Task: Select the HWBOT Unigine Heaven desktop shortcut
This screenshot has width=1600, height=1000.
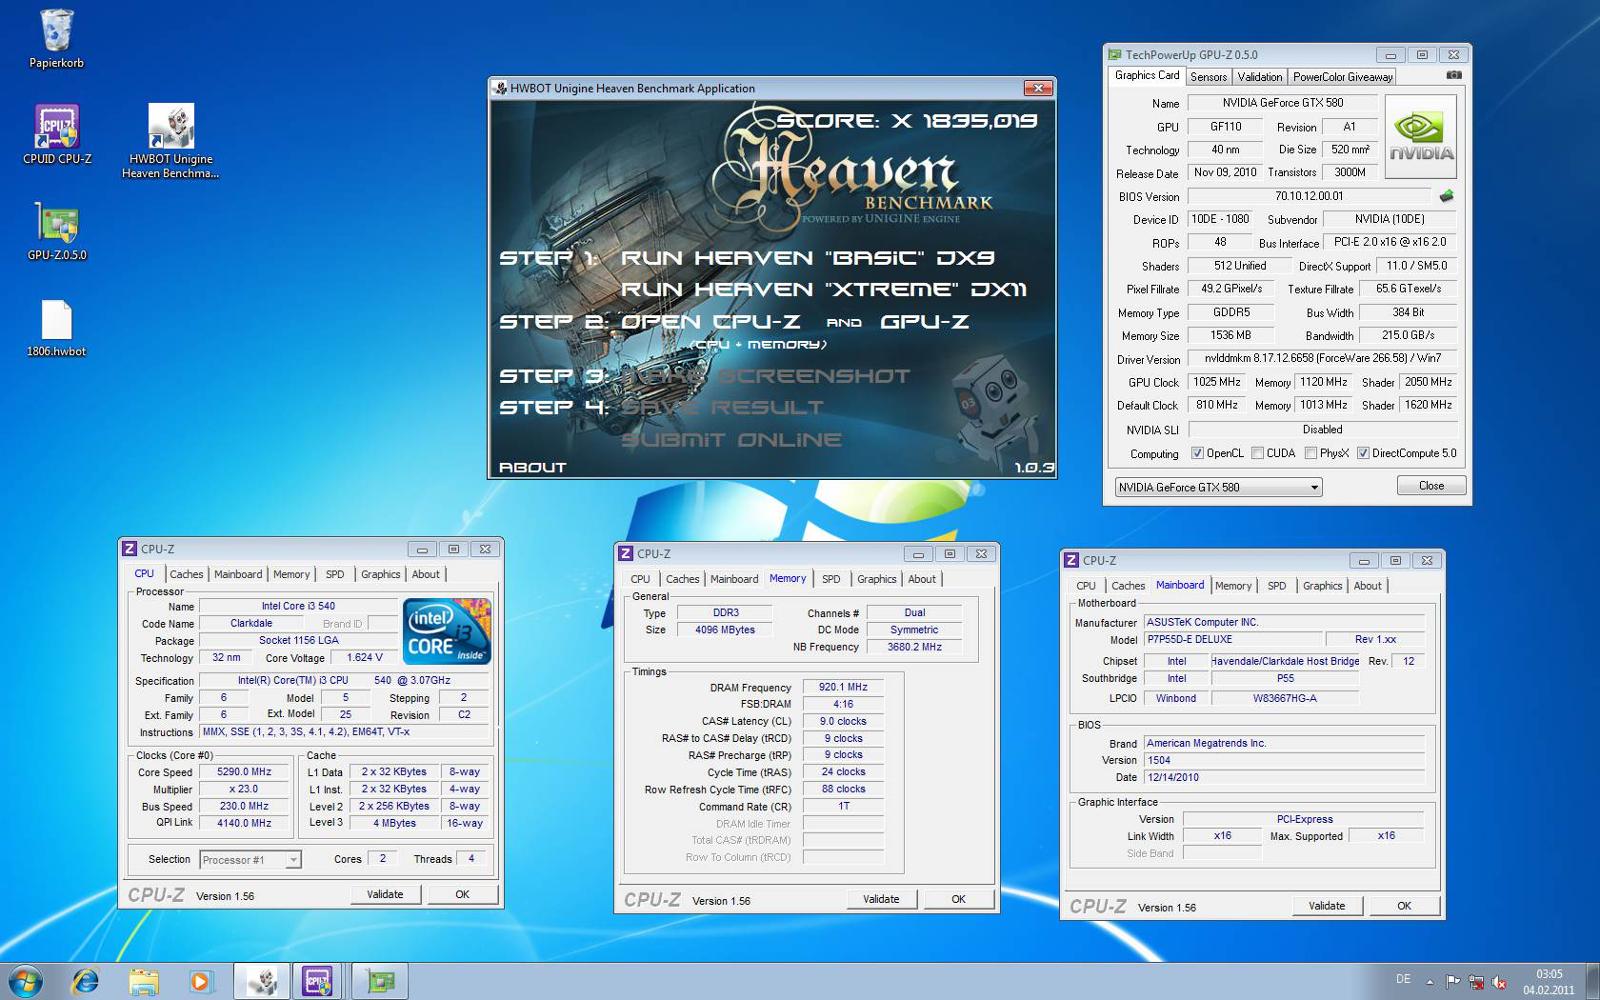Action: 171,141
